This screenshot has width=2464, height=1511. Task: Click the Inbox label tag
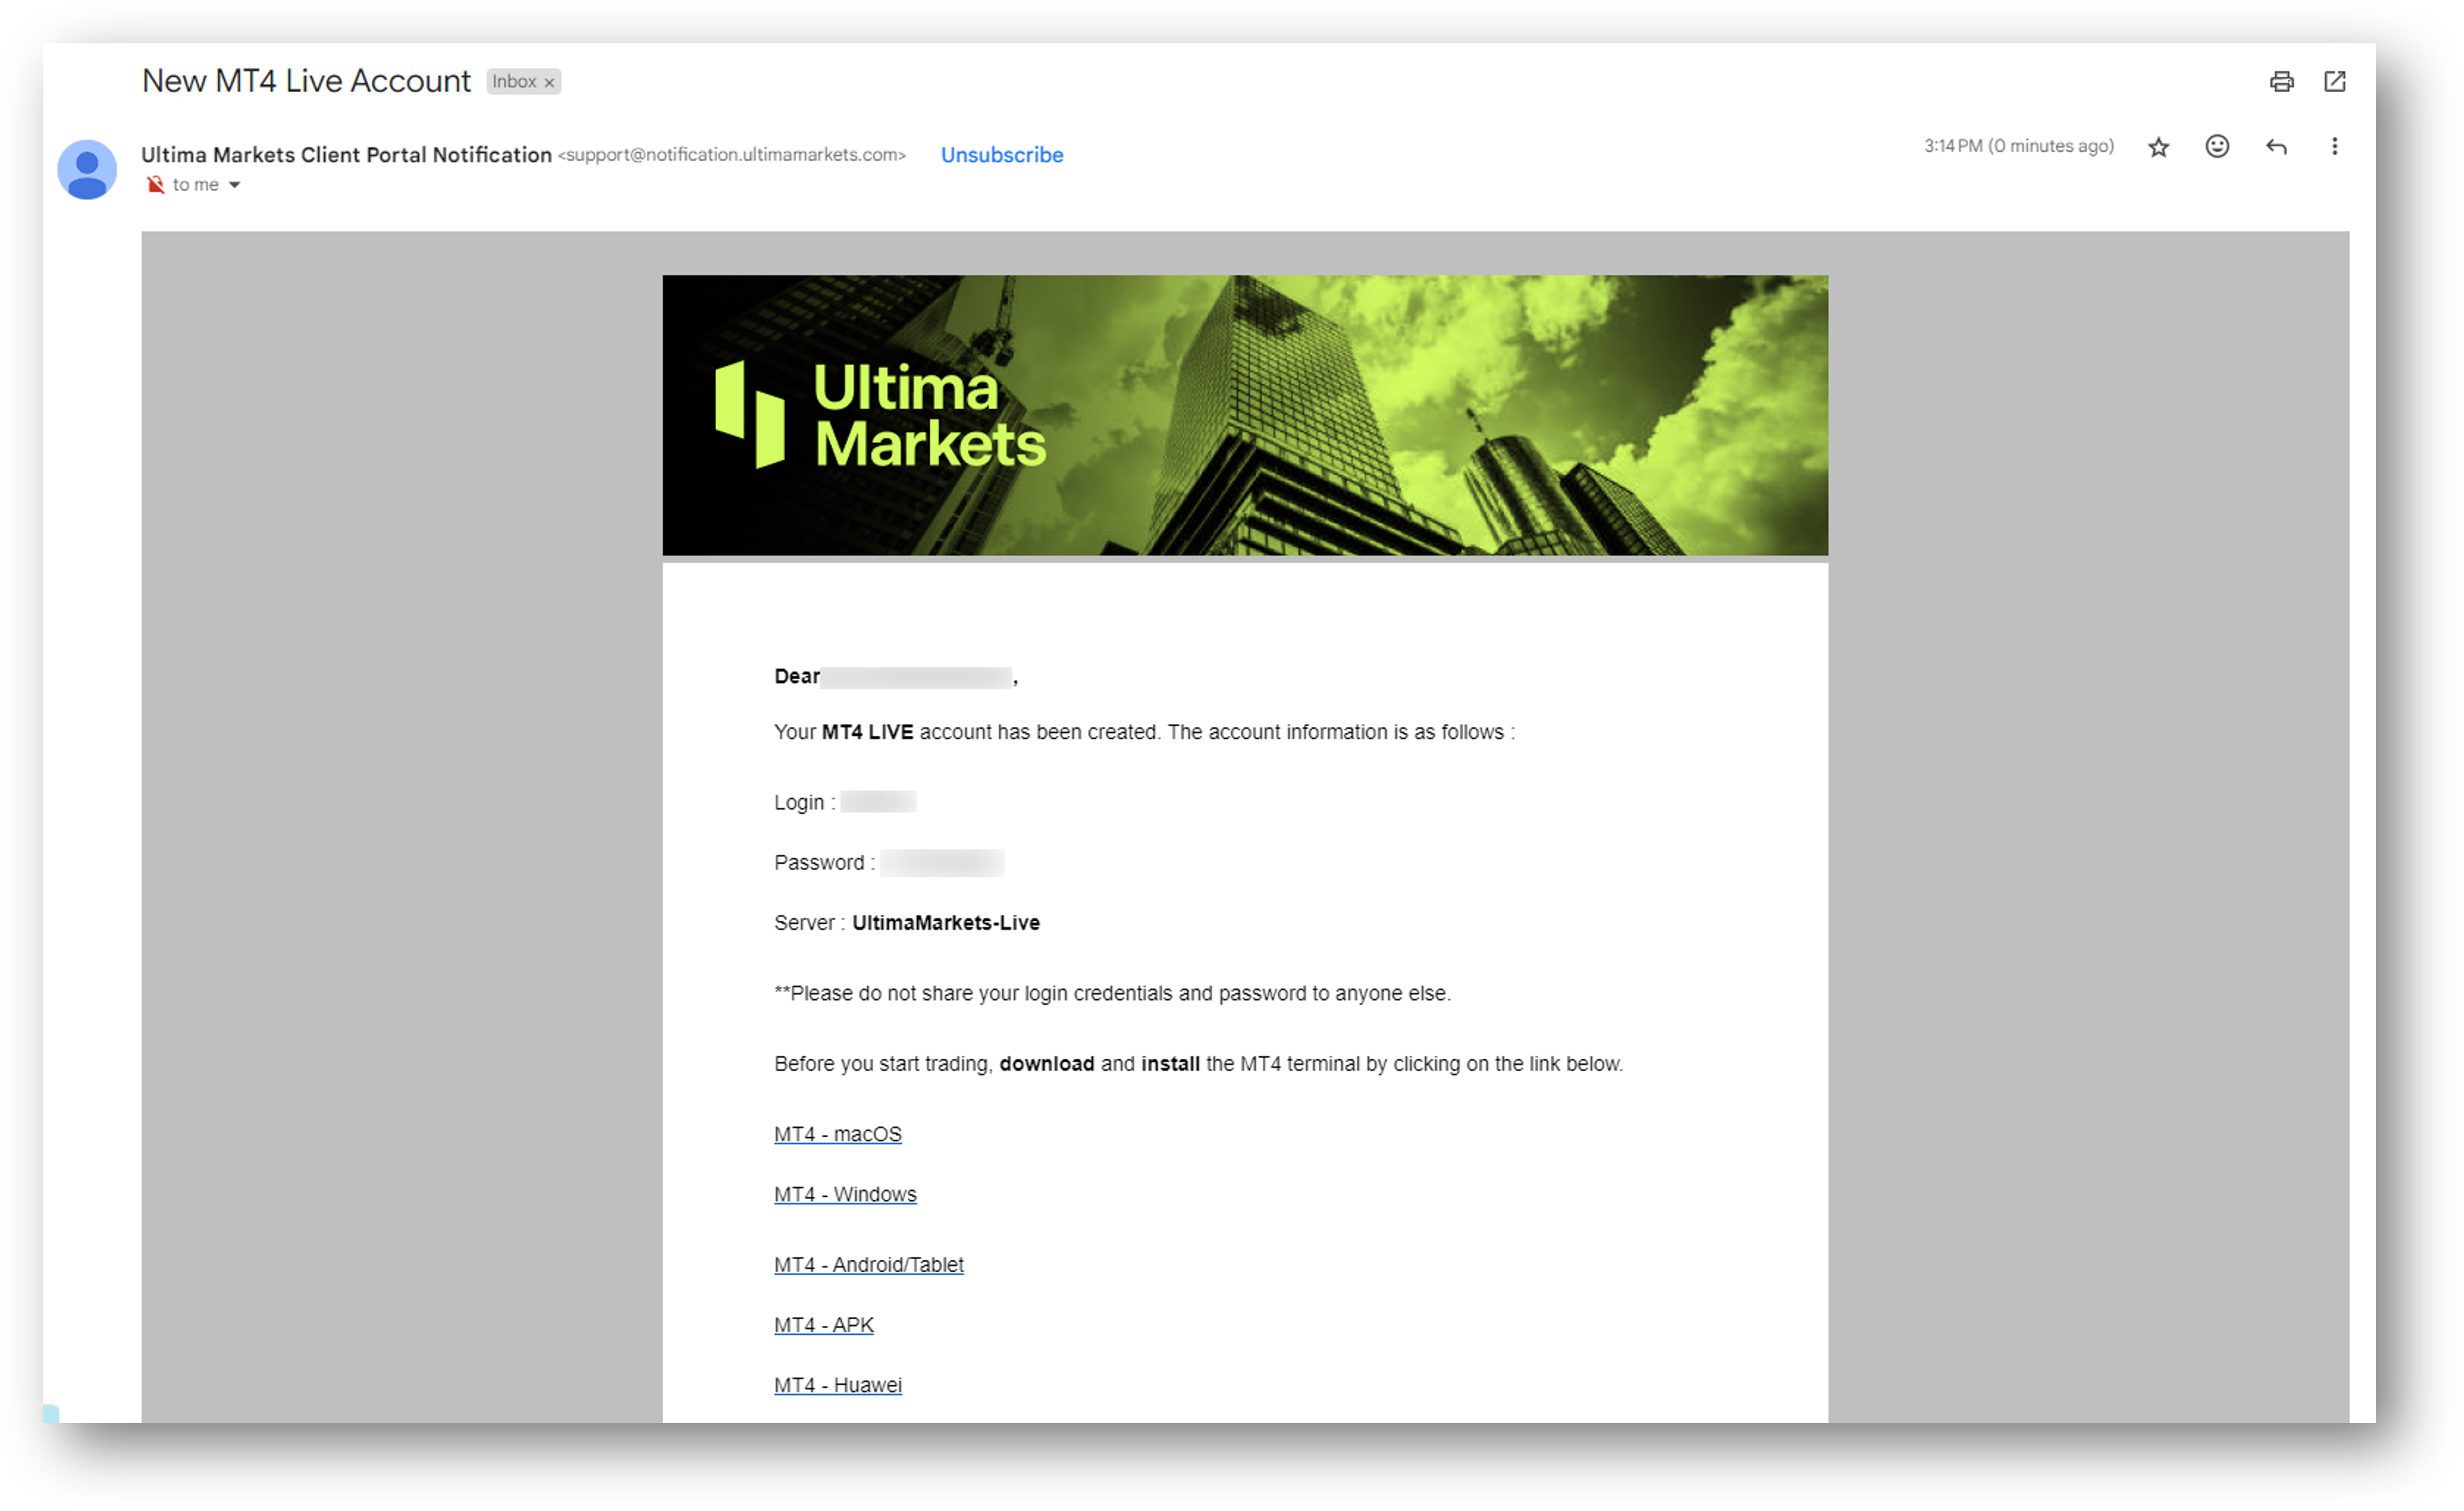tap(513, 82)
